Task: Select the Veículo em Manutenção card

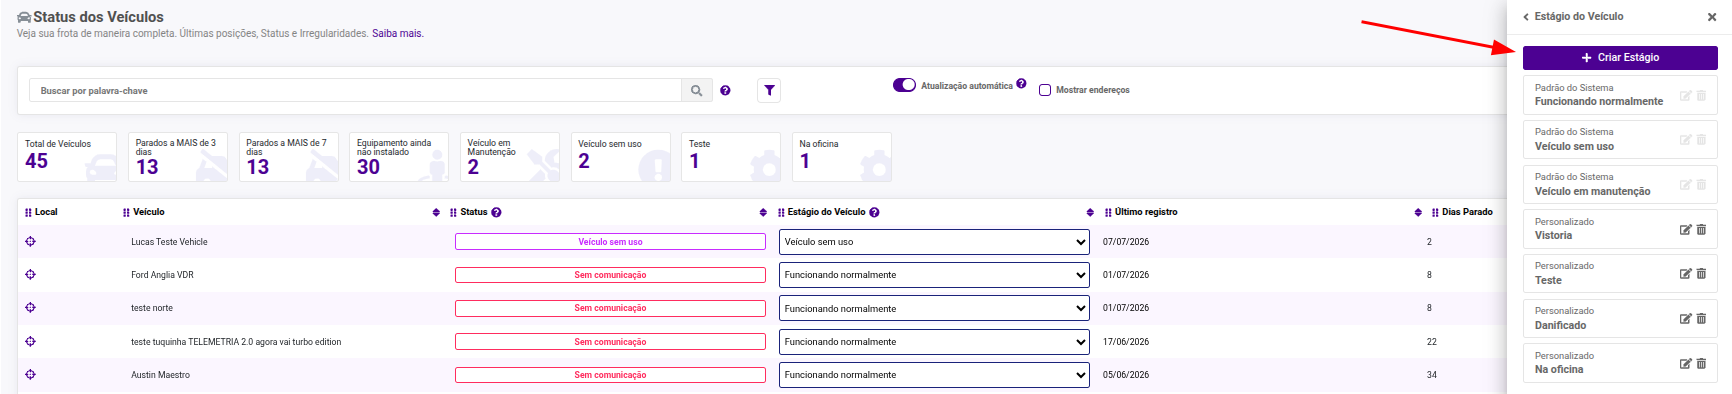Action: [509, 157]
